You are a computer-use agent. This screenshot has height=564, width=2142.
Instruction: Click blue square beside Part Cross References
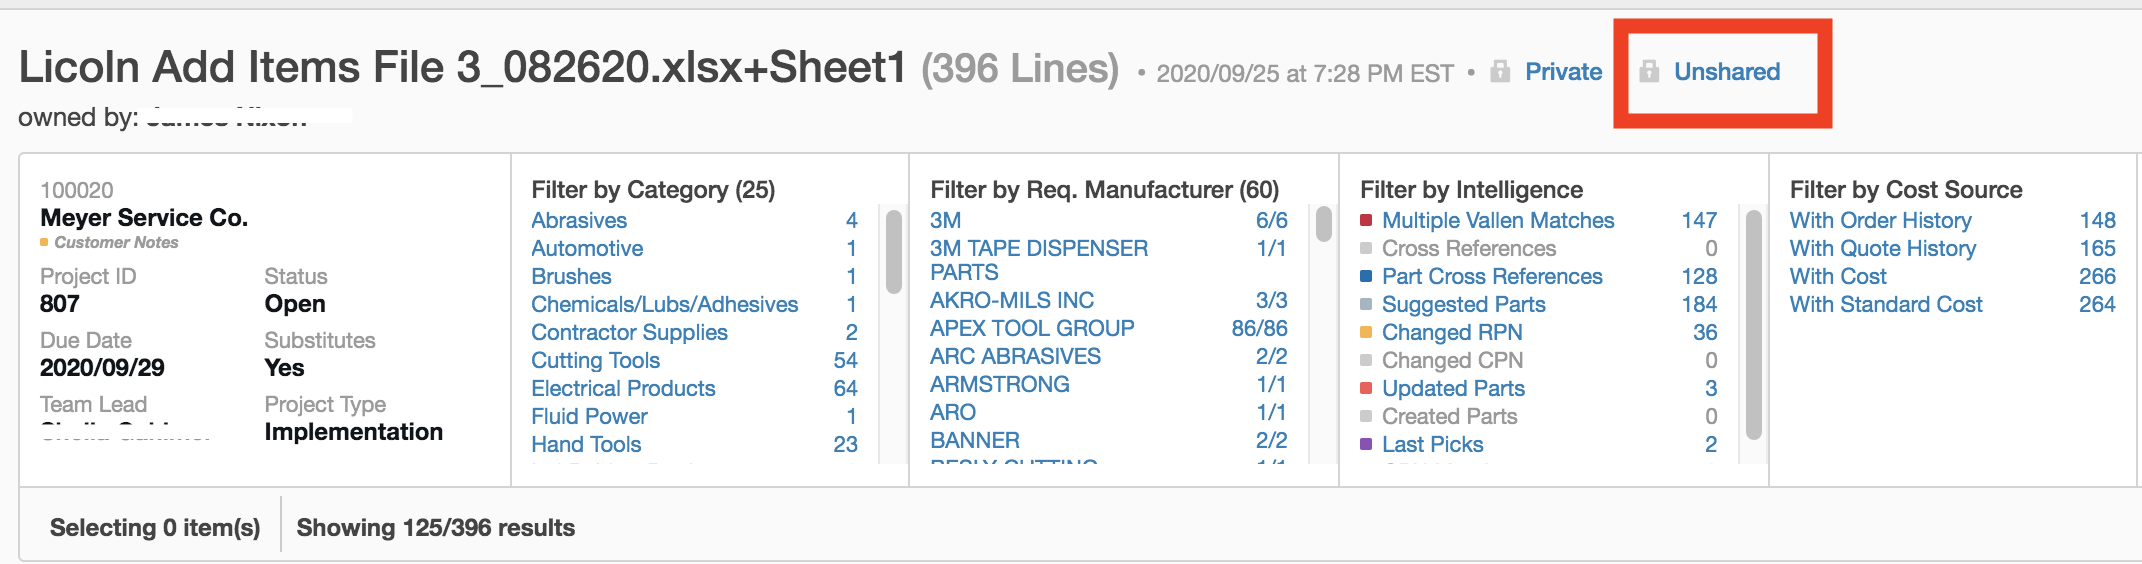pos(1366,276)
